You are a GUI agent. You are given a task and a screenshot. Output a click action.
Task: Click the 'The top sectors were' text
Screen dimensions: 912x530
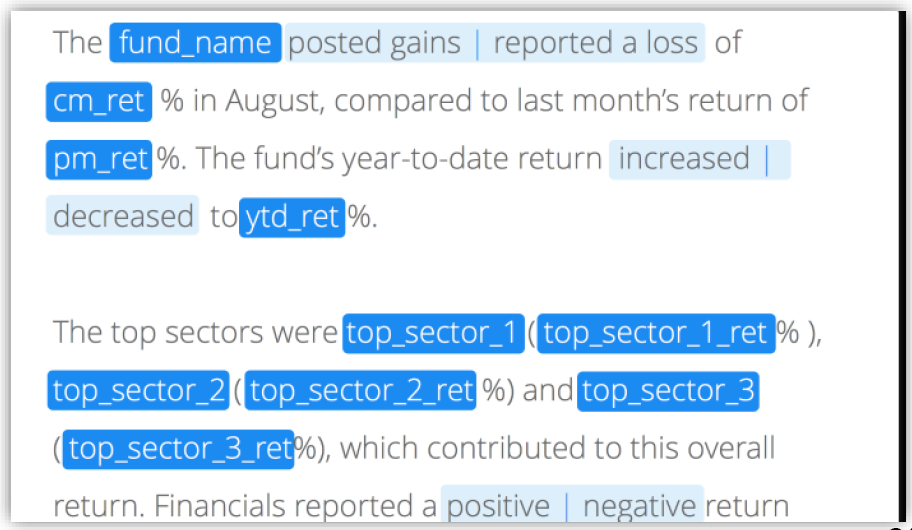pos(195,333)
